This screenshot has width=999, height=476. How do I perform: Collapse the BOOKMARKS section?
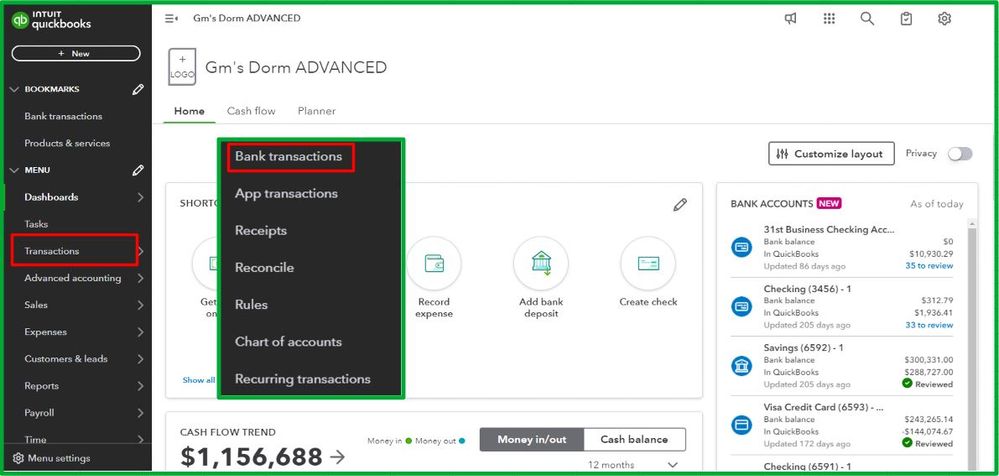[x=15, y=89]
